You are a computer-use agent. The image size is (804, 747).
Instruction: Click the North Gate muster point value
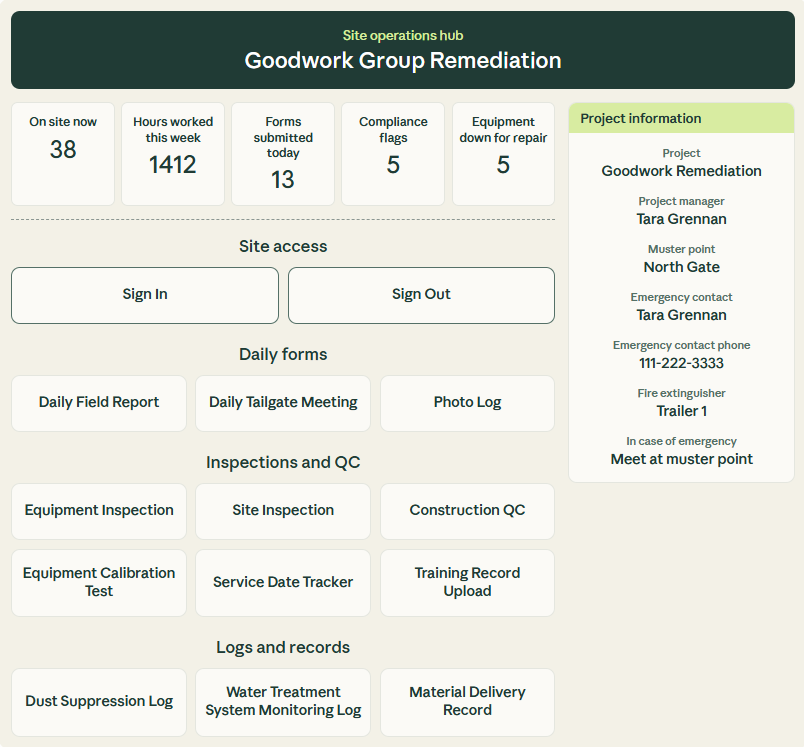[x=681, y=267]
